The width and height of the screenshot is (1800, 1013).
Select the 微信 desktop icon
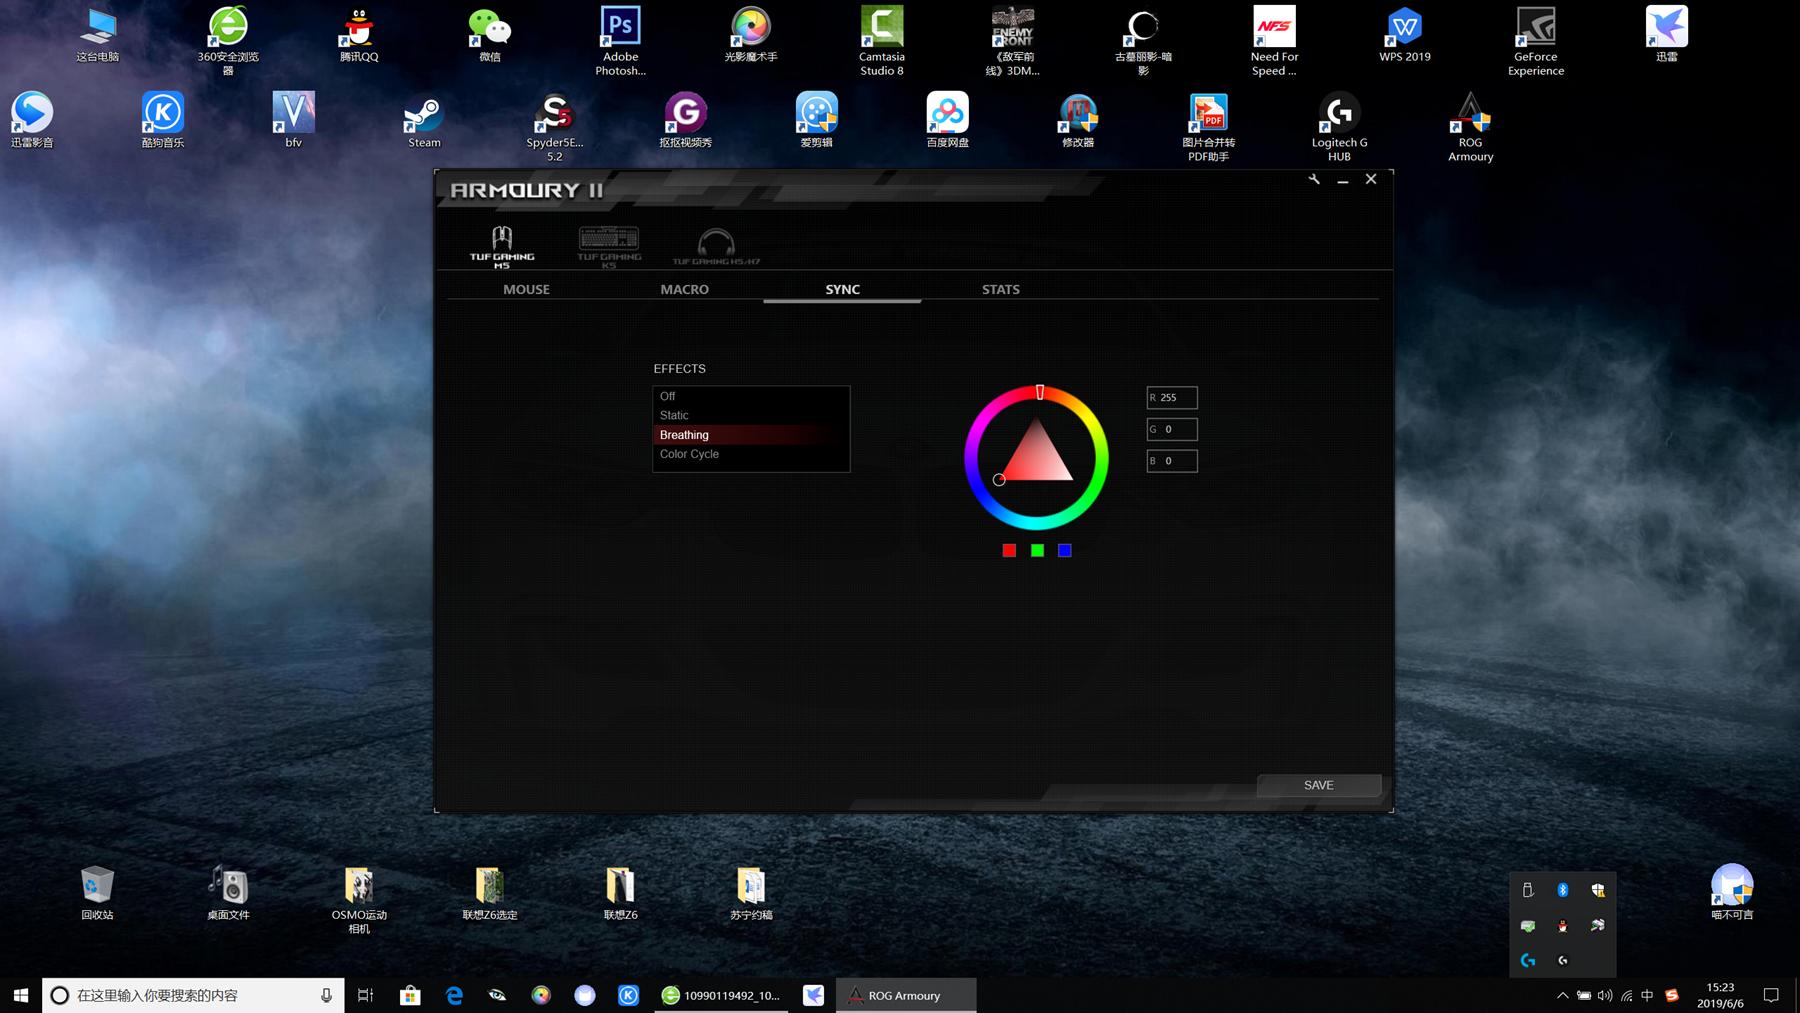click(490, 35)
